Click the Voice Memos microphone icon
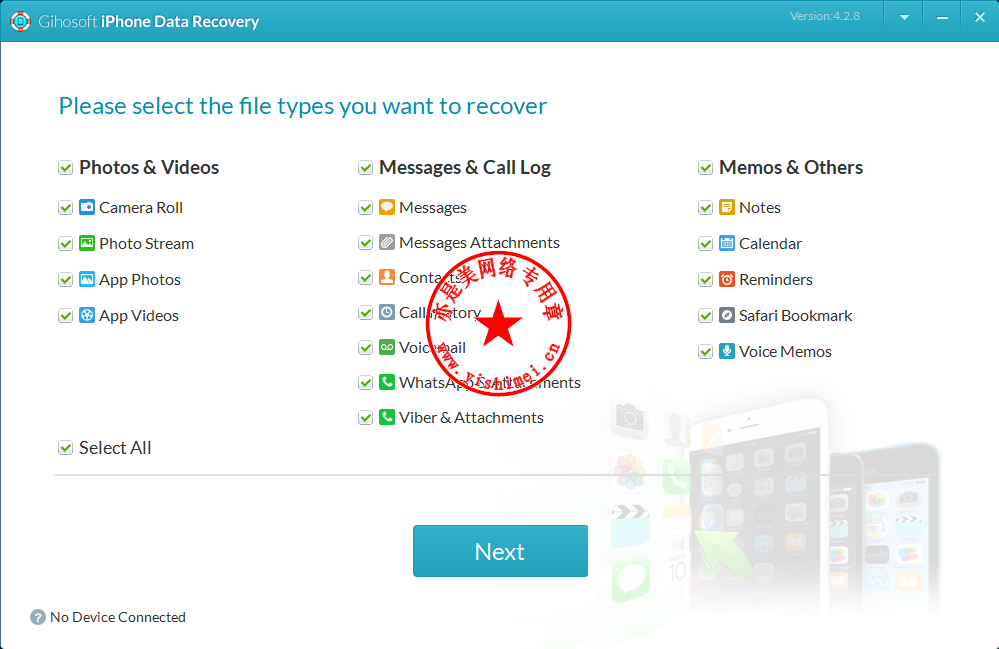Screen dimensions: 999x649 (x=727, y=351)
